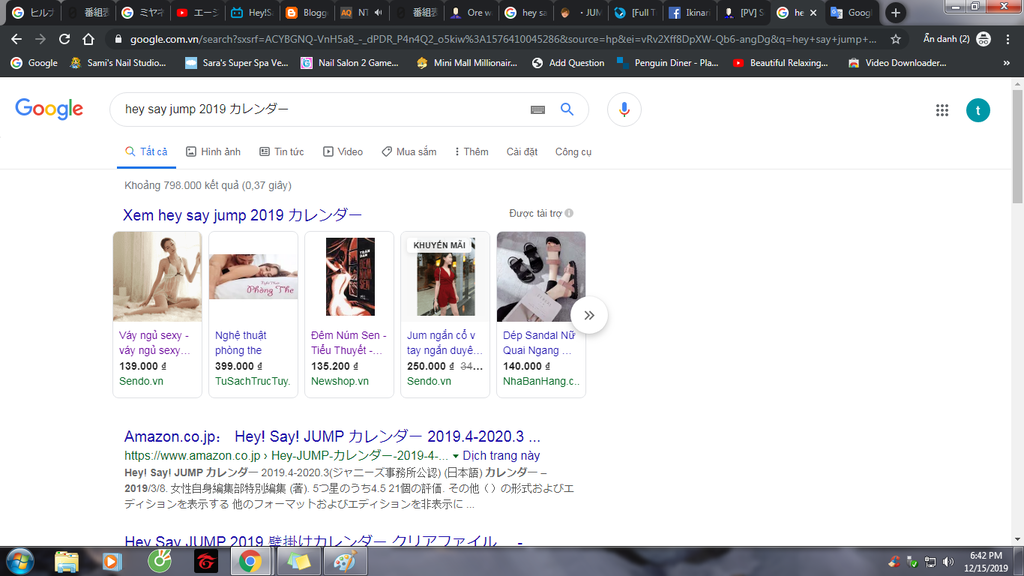Open the Chrome three-dot menu
Image resolution: width=1024 pixels, height=576 pixels.
[1008, 39]
